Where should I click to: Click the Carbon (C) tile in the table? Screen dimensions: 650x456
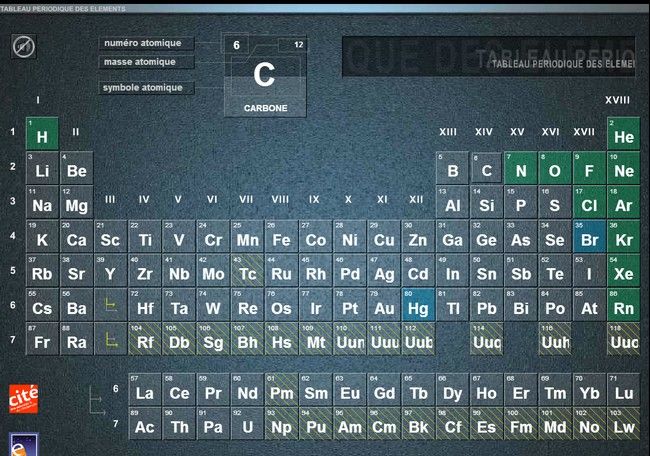point(486,169)
